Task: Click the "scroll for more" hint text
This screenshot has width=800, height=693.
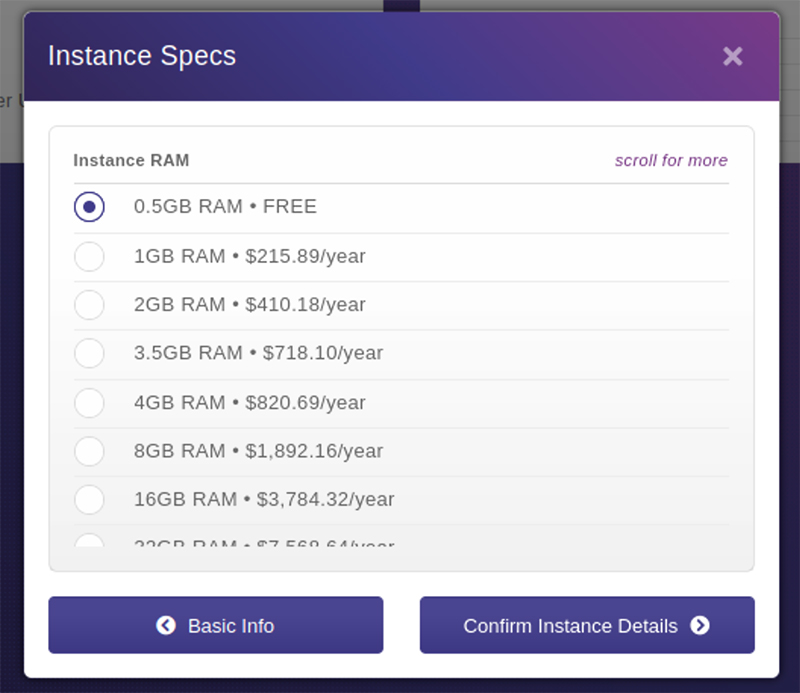Action: pyautogui.click(x=671, y=161)
